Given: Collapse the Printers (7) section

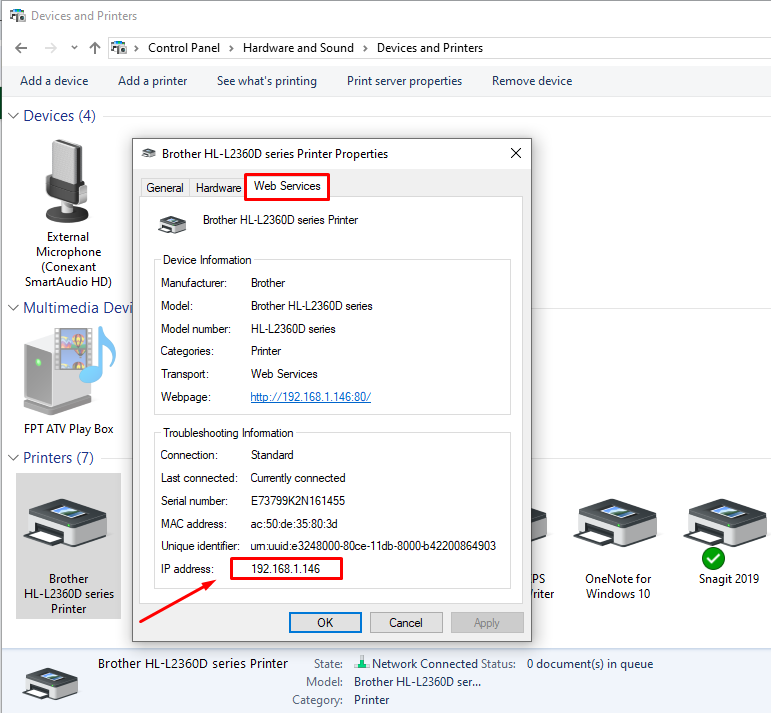Looking at the screenshot, I should 13,458.
